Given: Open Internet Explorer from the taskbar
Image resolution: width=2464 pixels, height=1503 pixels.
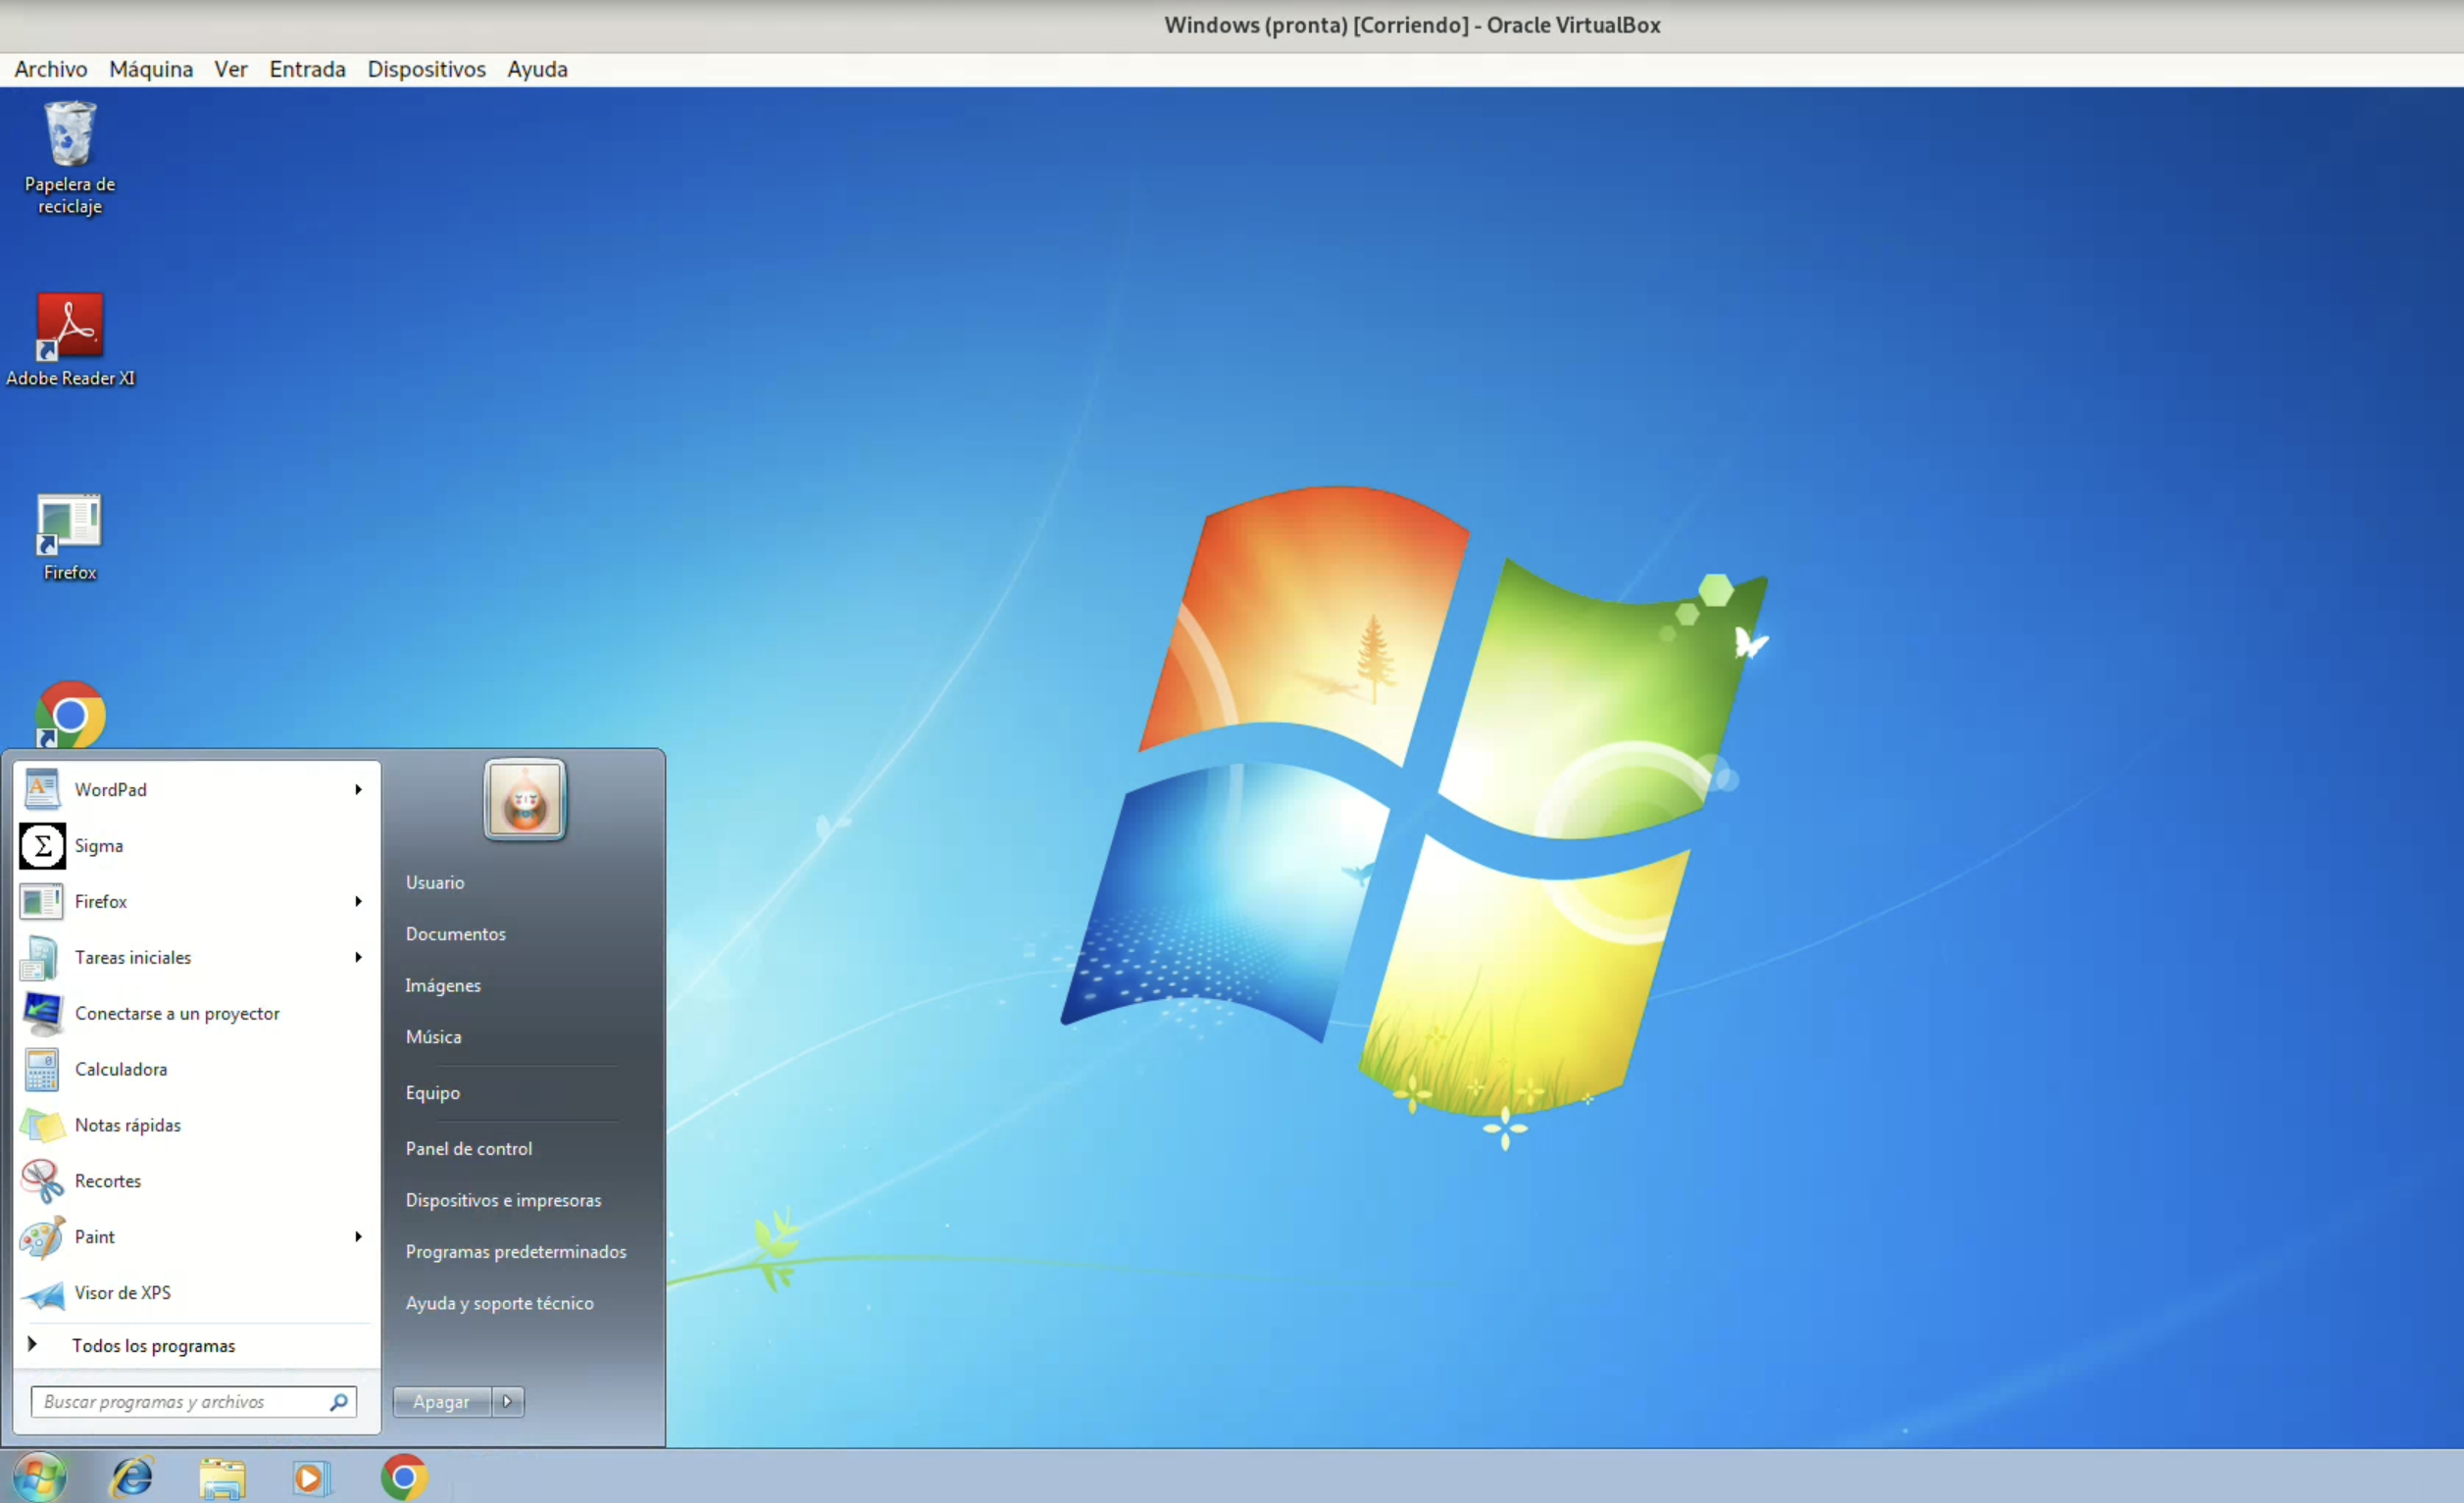Looking at the screenshot, I should [132, 1477].
